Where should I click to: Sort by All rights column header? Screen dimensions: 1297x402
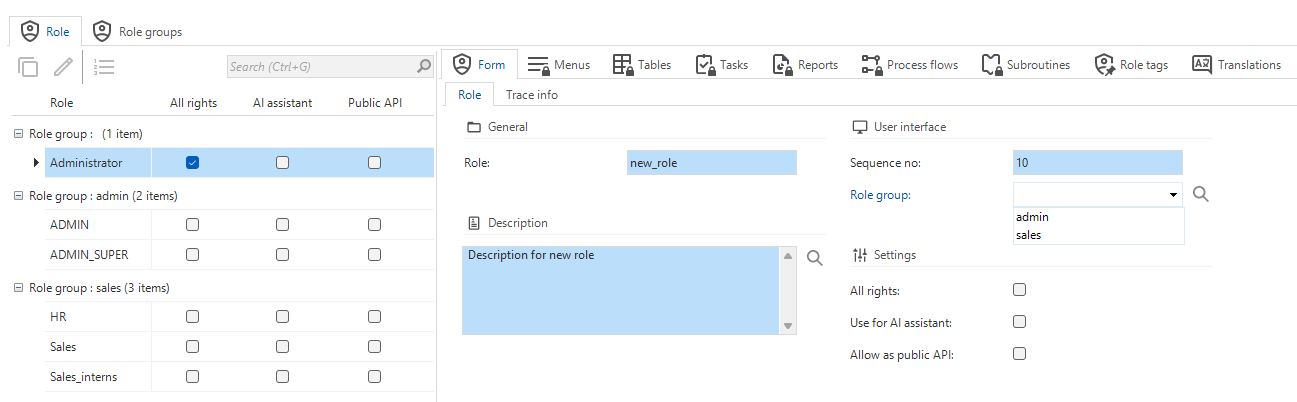[193, 103]
